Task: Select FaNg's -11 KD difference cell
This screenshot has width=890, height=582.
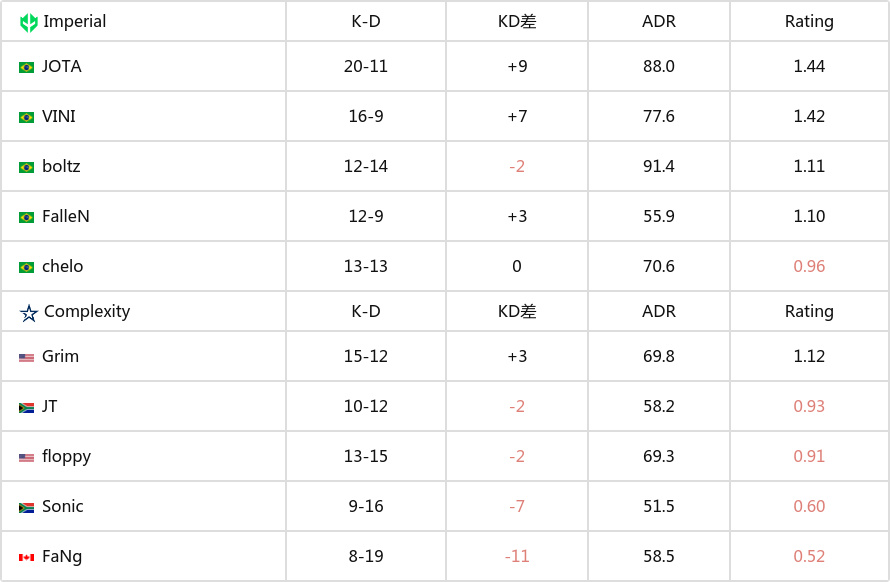Action: 517,556
